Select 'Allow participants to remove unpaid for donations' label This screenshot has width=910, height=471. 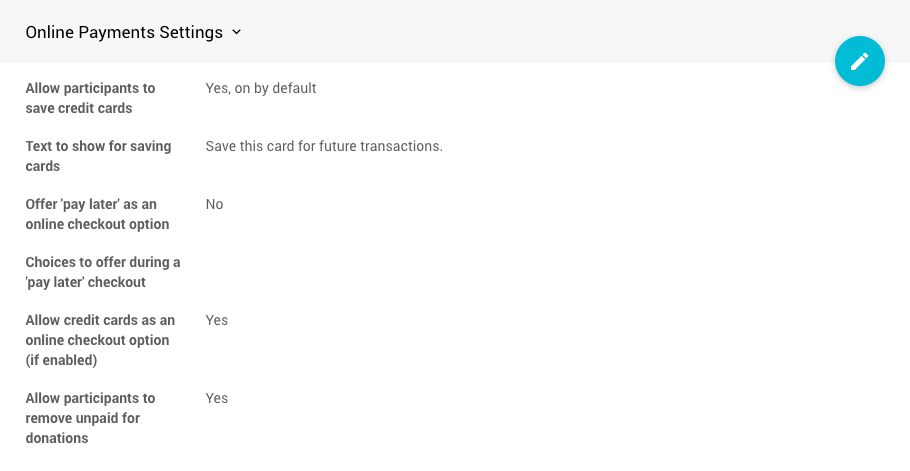(x=90, y=418)
